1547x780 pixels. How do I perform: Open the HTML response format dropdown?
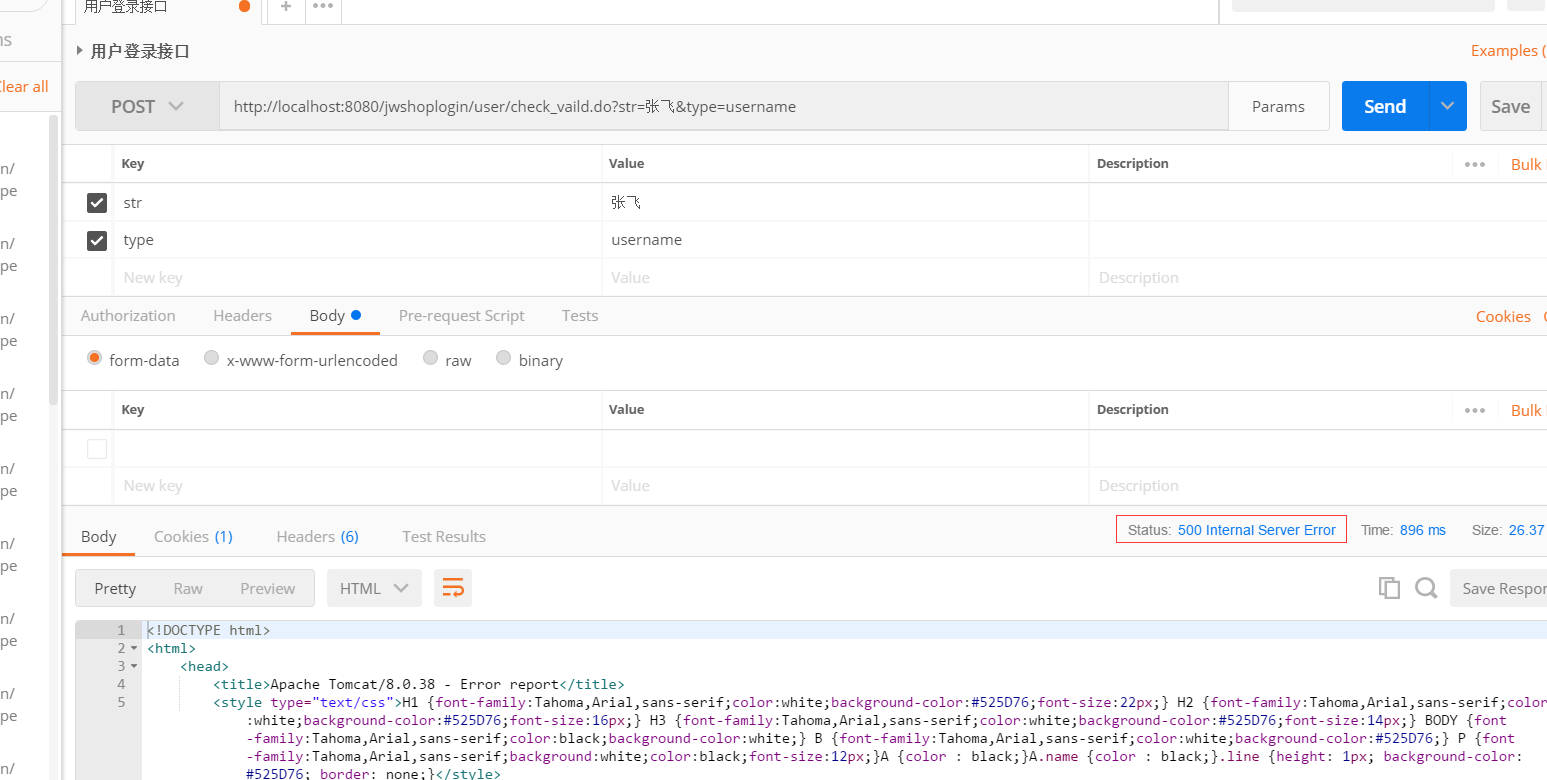click(374, 588)
